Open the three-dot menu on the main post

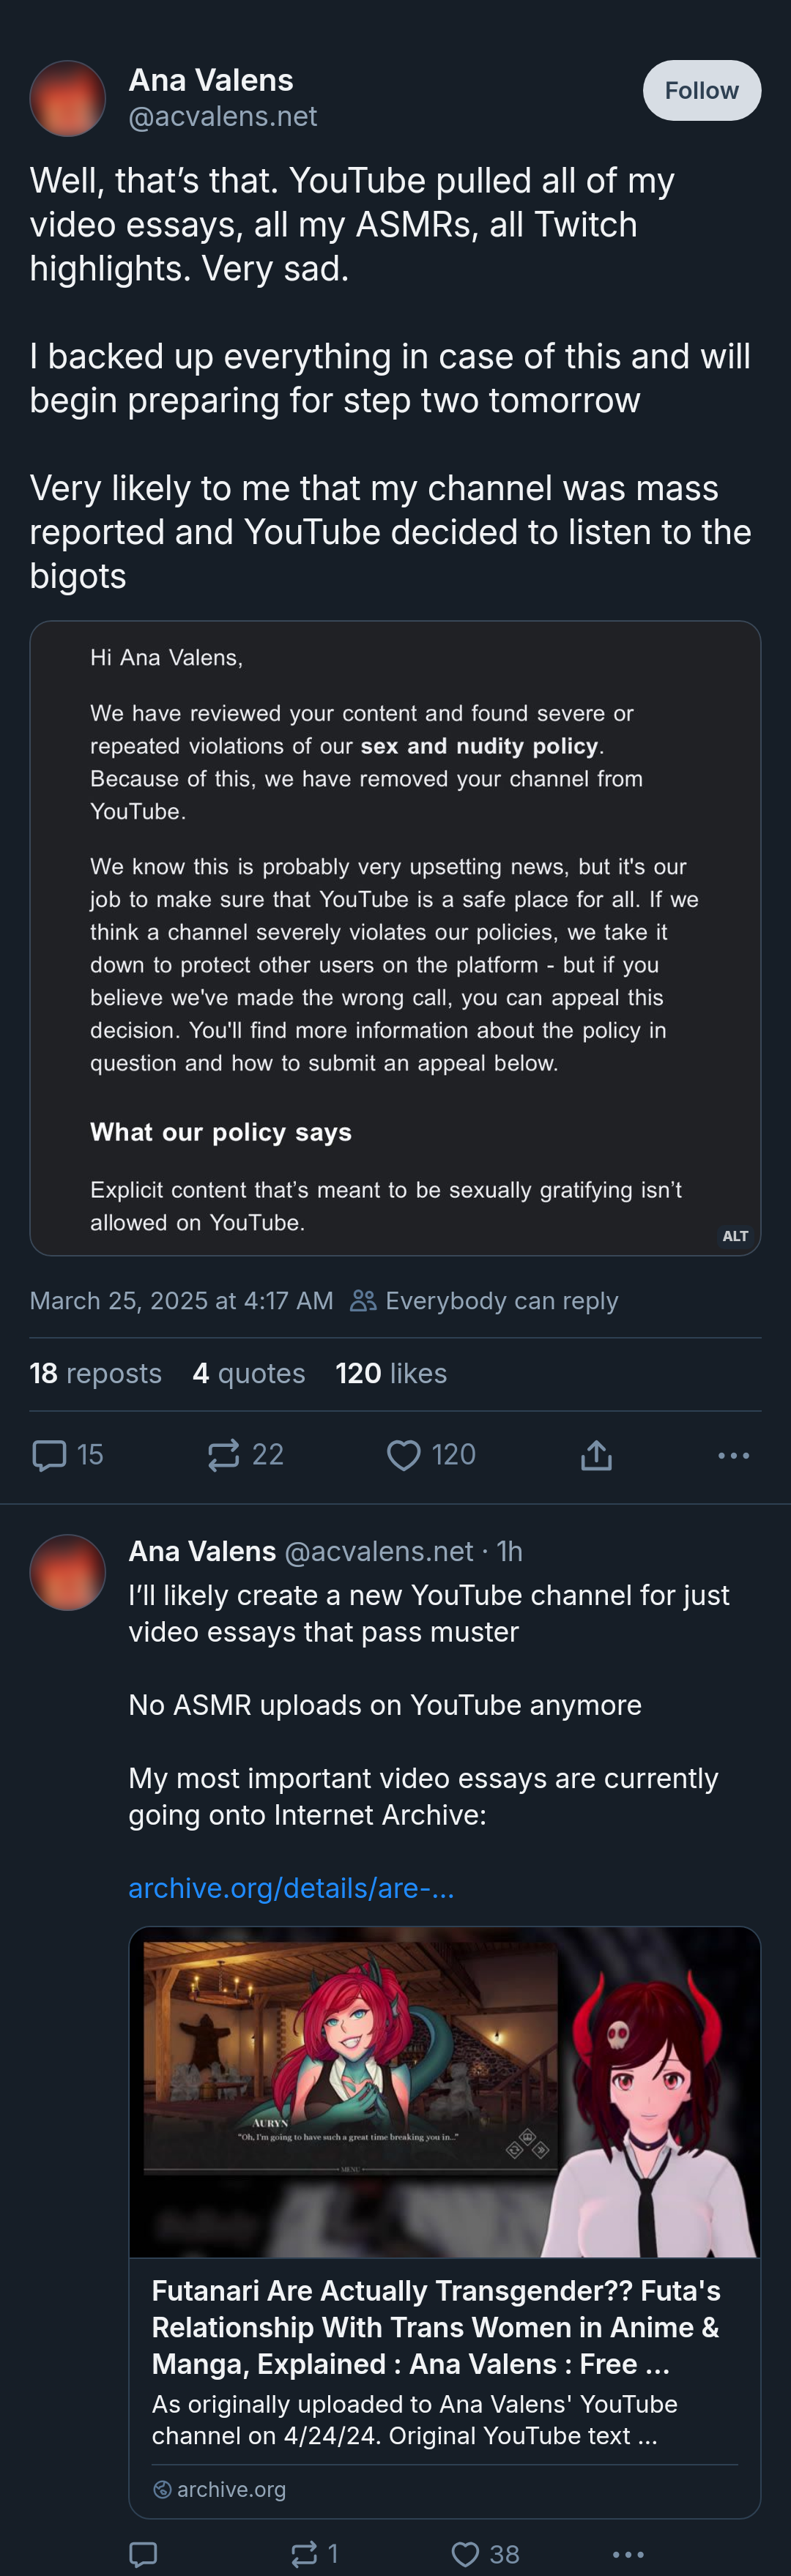click(733, 1455)
